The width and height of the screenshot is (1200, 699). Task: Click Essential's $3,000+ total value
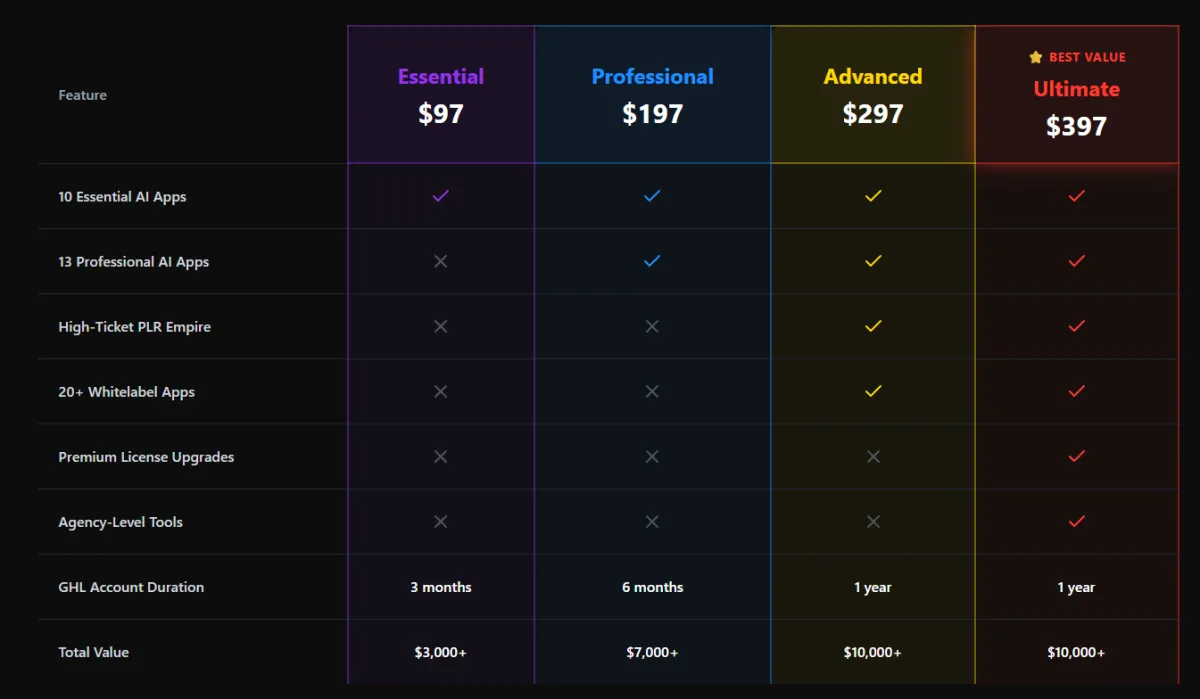coord(441,652)
